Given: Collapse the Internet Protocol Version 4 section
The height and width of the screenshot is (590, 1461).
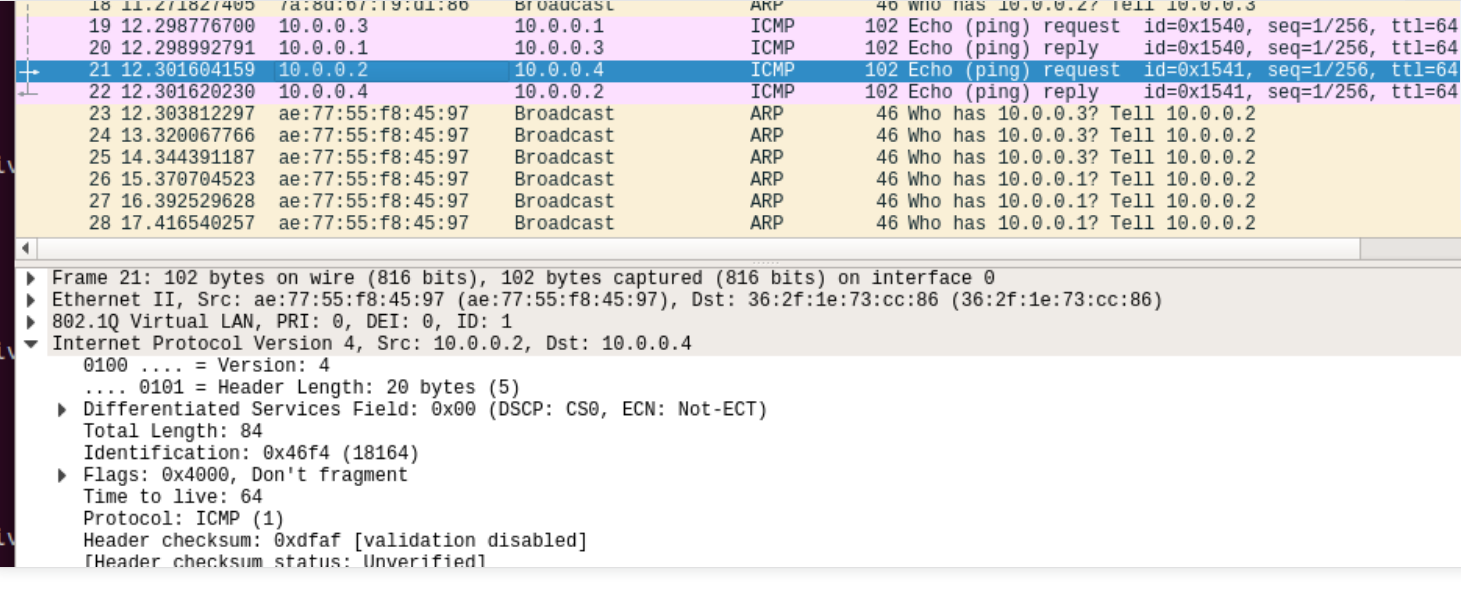Looking at the screenshot, I should 31,344.
